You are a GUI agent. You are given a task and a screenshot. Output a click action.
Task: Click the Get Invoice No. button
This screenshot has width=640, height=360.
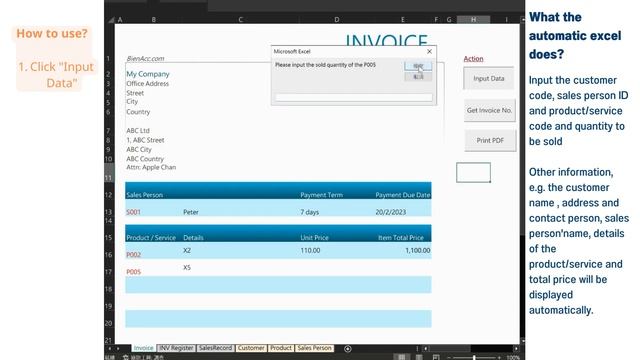[489, 110]
